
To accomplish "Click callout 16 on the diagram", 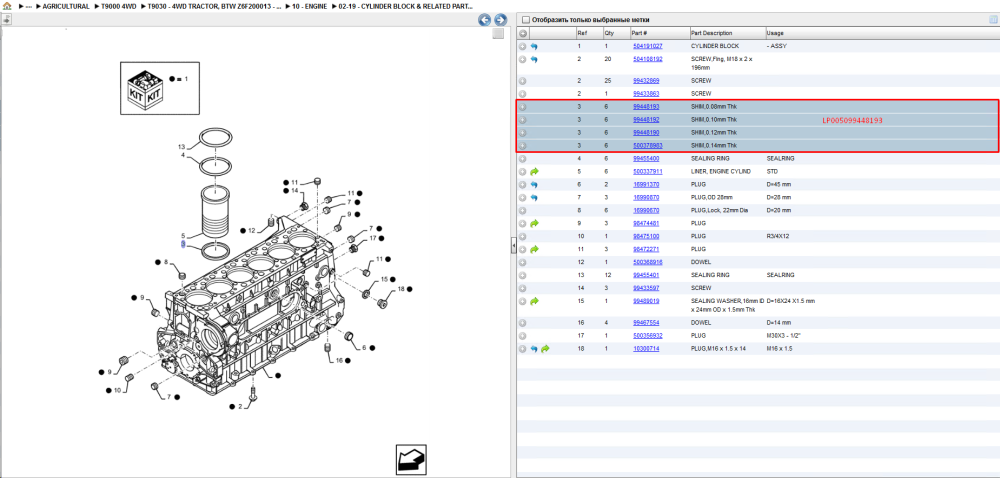I will click(339, 360).
